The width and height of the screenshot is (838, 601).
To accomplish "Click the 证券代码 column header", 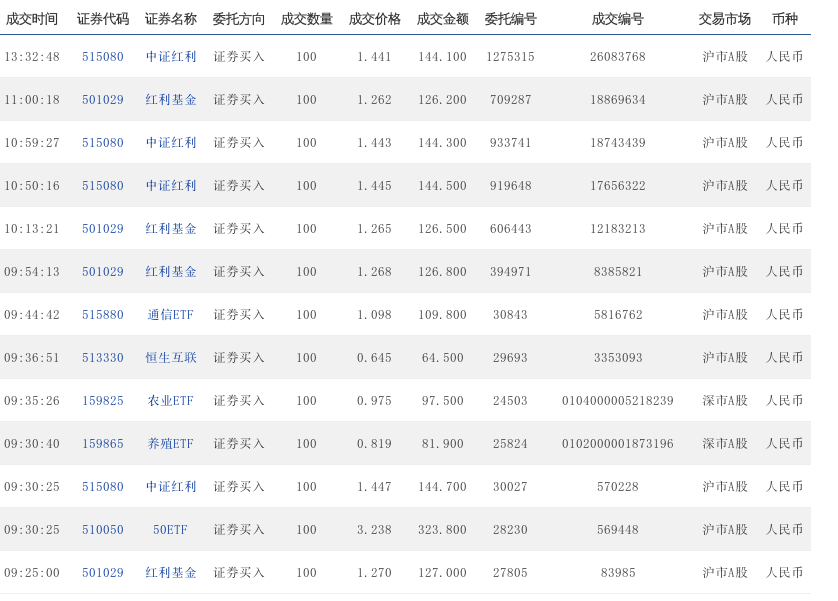I will 103,19.
